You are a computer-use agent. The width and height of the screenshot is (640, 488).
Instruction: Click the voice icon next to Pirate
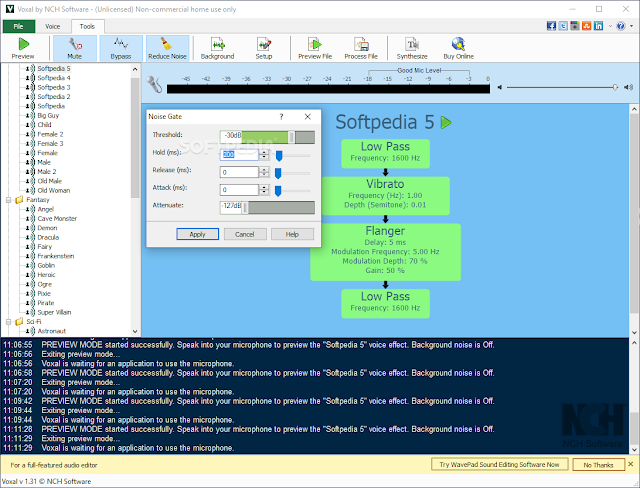(x=30, y=303)
